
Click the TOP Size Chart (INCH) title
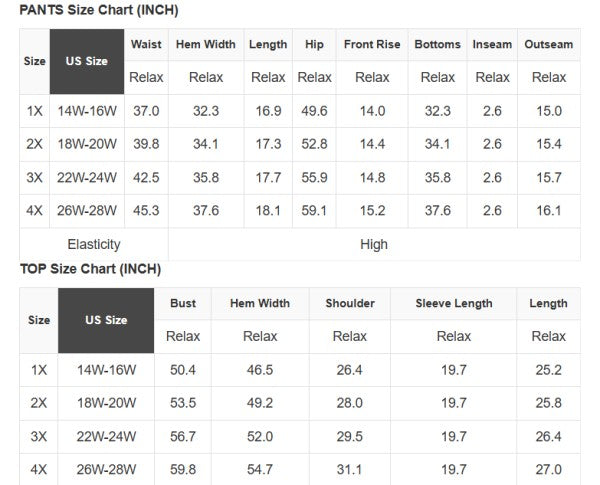tap(90, 269)
